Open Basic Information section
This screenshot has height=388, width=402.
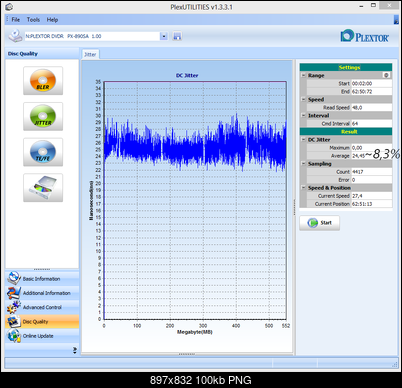coord(42,278)
